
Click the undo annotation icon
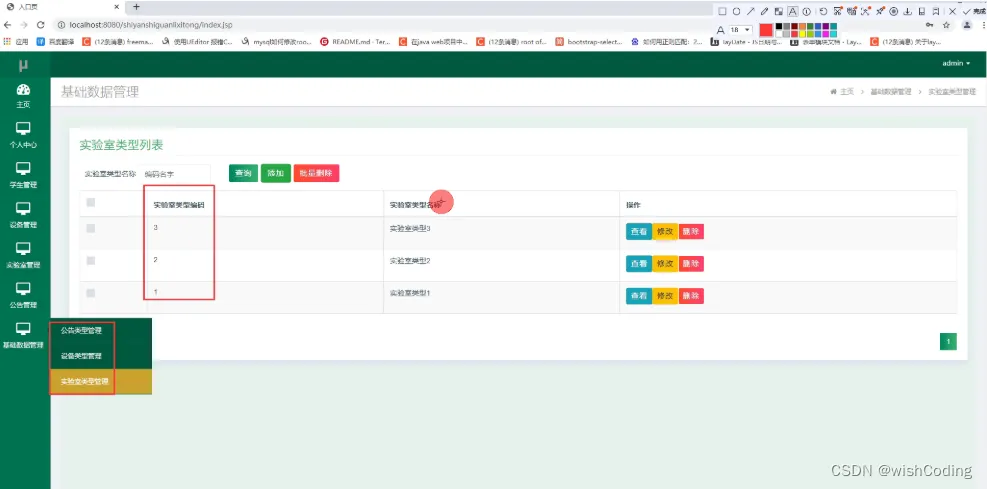[x=823, y=11]
